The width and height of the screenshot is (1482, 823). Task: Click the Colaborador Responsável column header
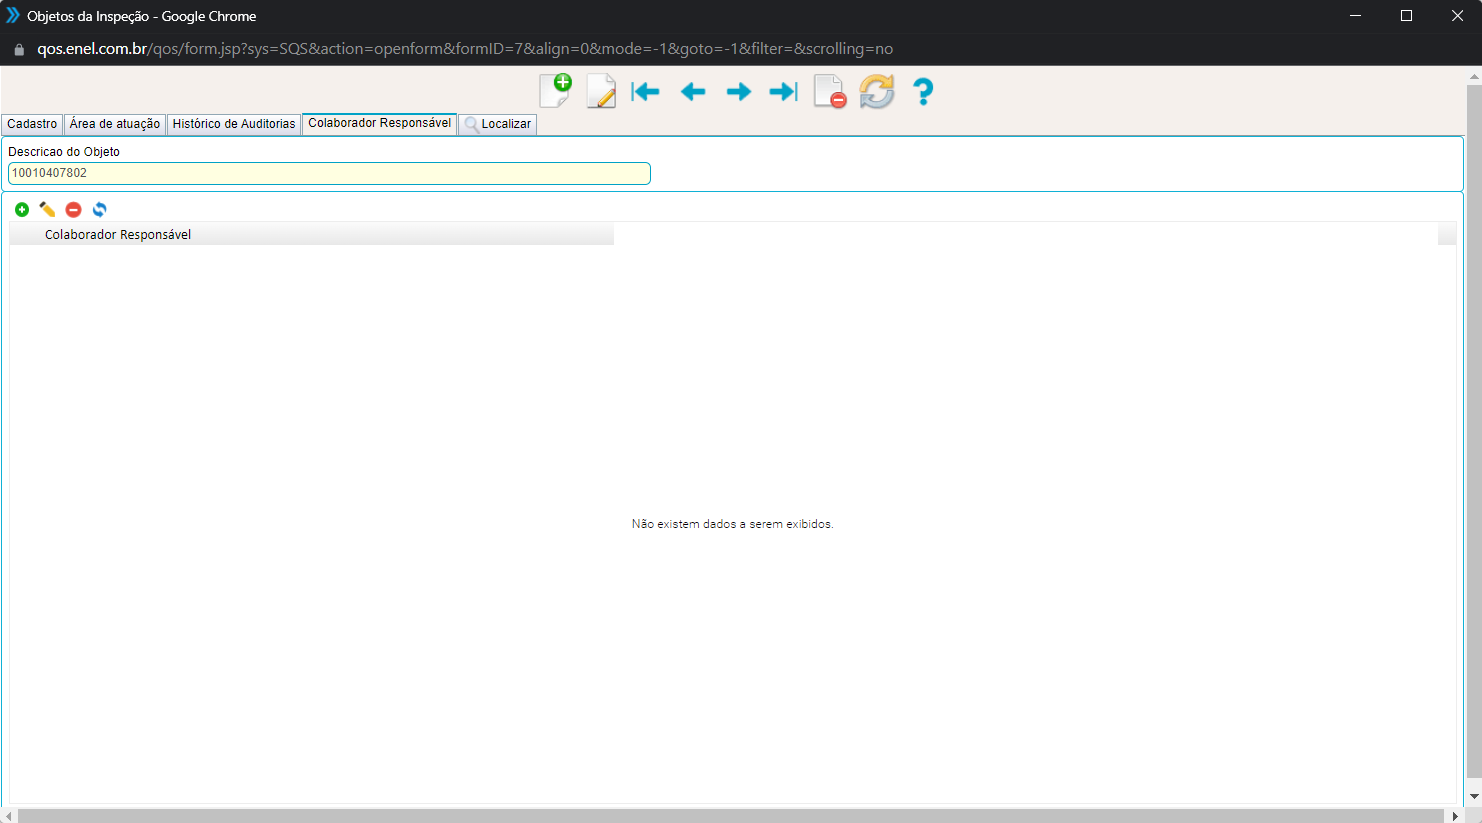118,235
